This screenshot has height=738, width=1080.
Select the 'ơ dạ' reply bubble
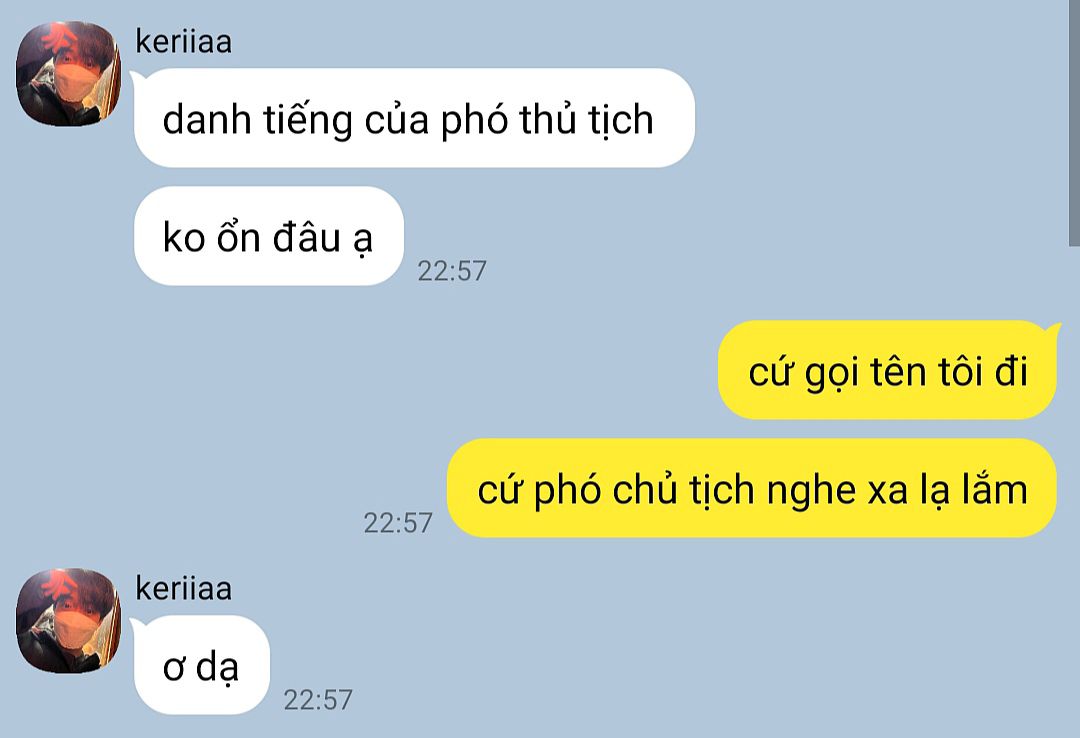(x=201, y=665)
